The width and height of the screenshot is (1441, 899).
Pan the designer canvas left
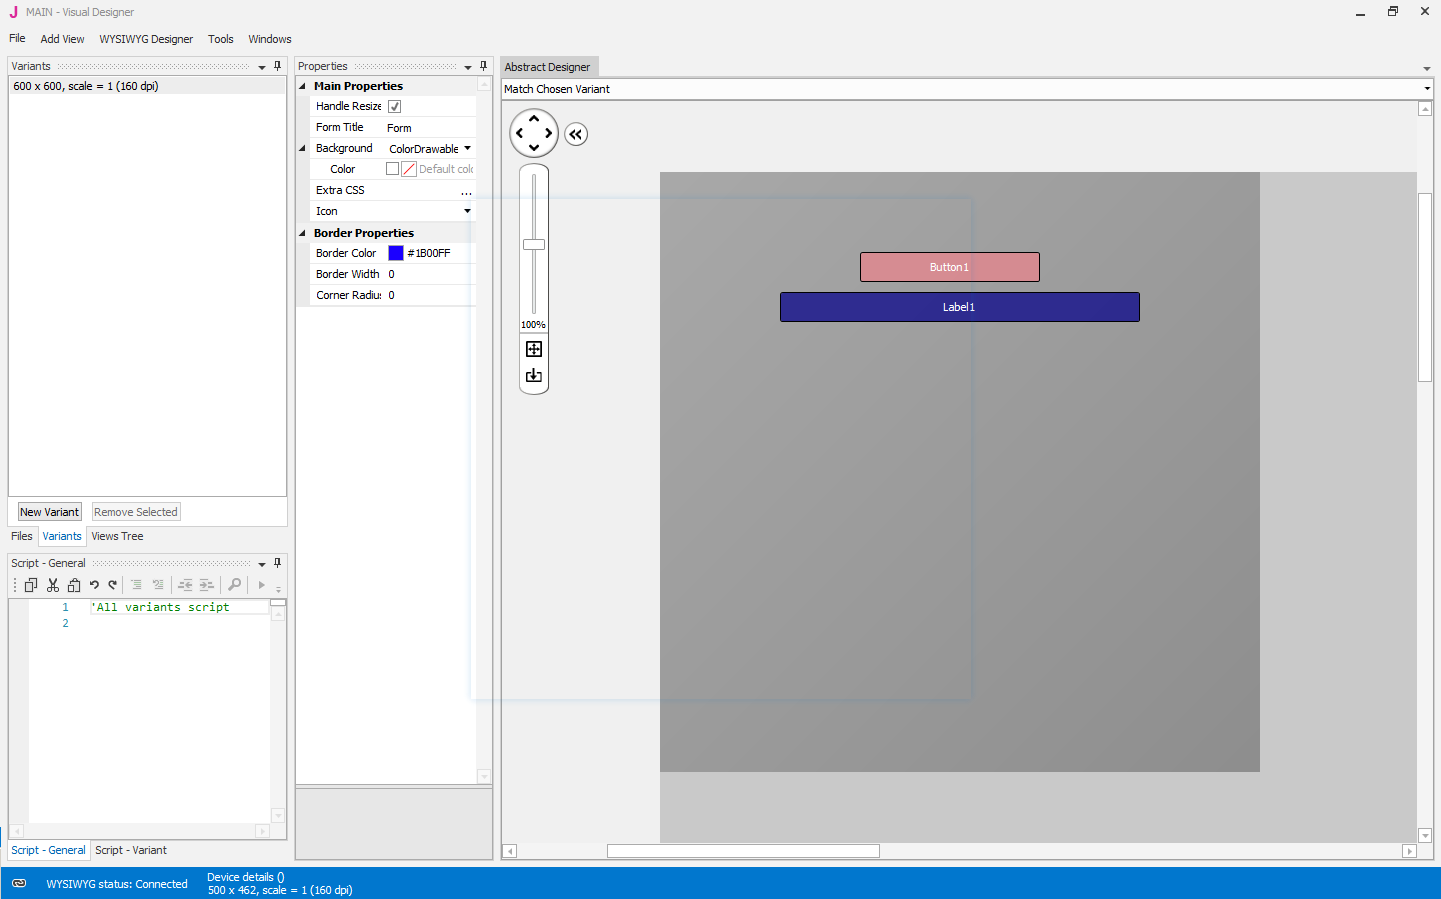pos(519,133)
